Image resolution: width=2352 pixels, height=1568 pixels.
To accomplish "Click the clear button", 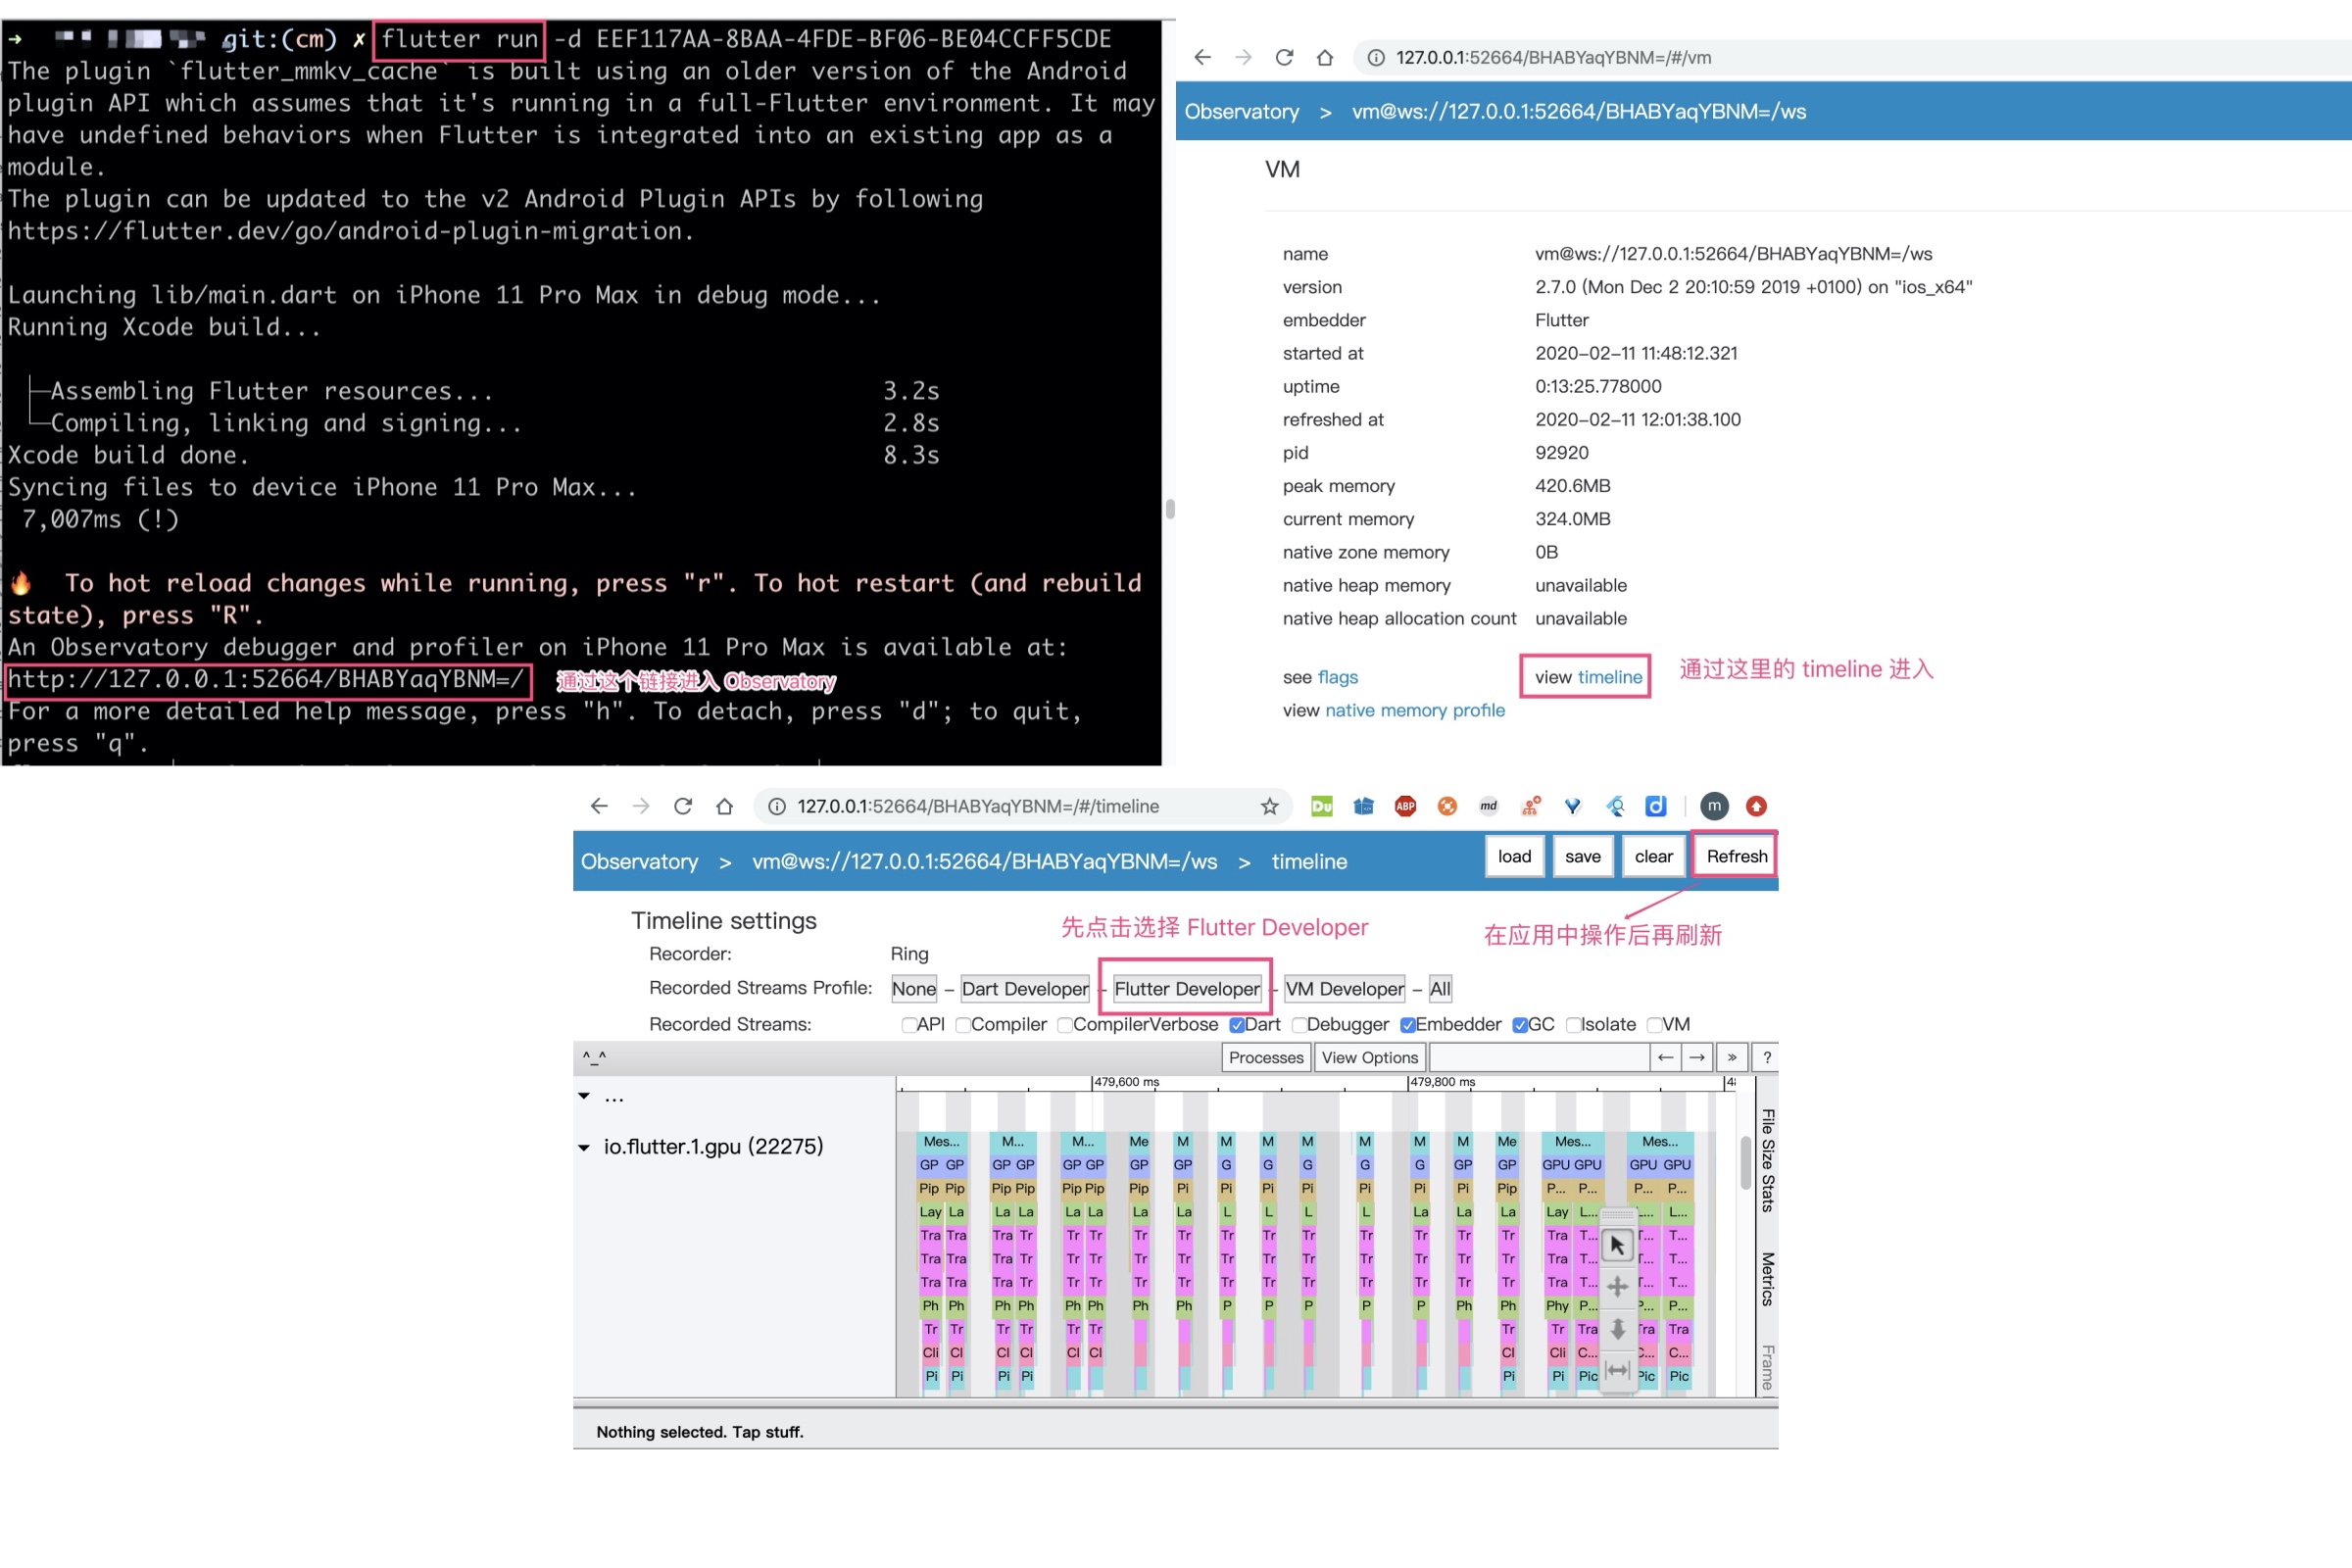I will [x=1653, y=856].
